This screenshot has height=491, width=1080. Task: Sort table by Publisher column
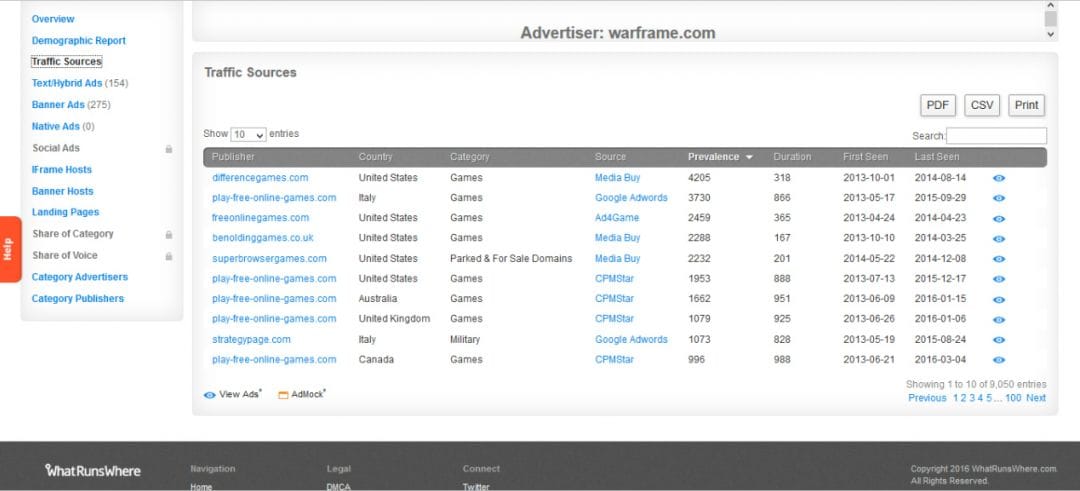pos(233,157)
